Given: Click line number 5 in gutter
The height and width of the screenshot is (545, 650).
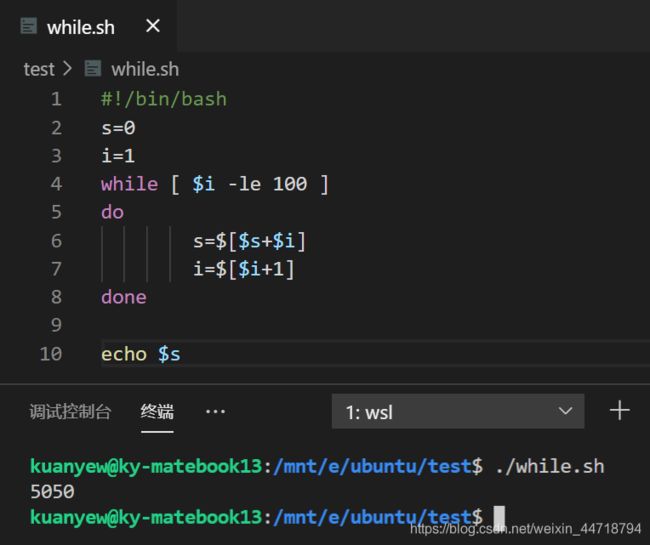Looking at the screenshot, I should click(57, 212).
